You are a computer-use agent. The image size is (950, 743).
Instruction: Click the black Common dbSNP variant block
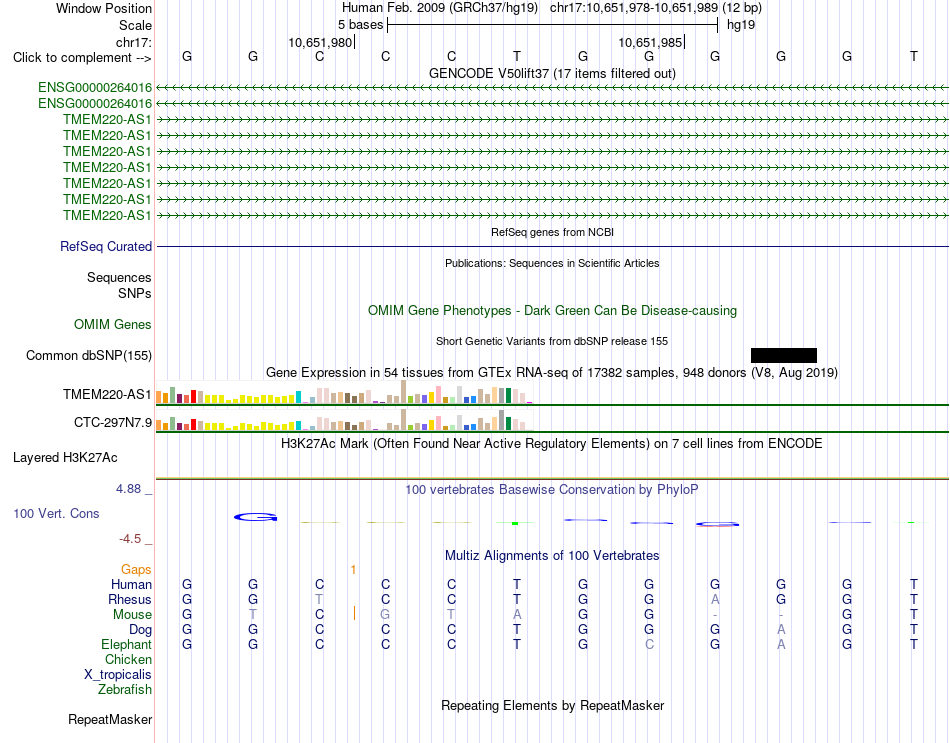point(783,355)
